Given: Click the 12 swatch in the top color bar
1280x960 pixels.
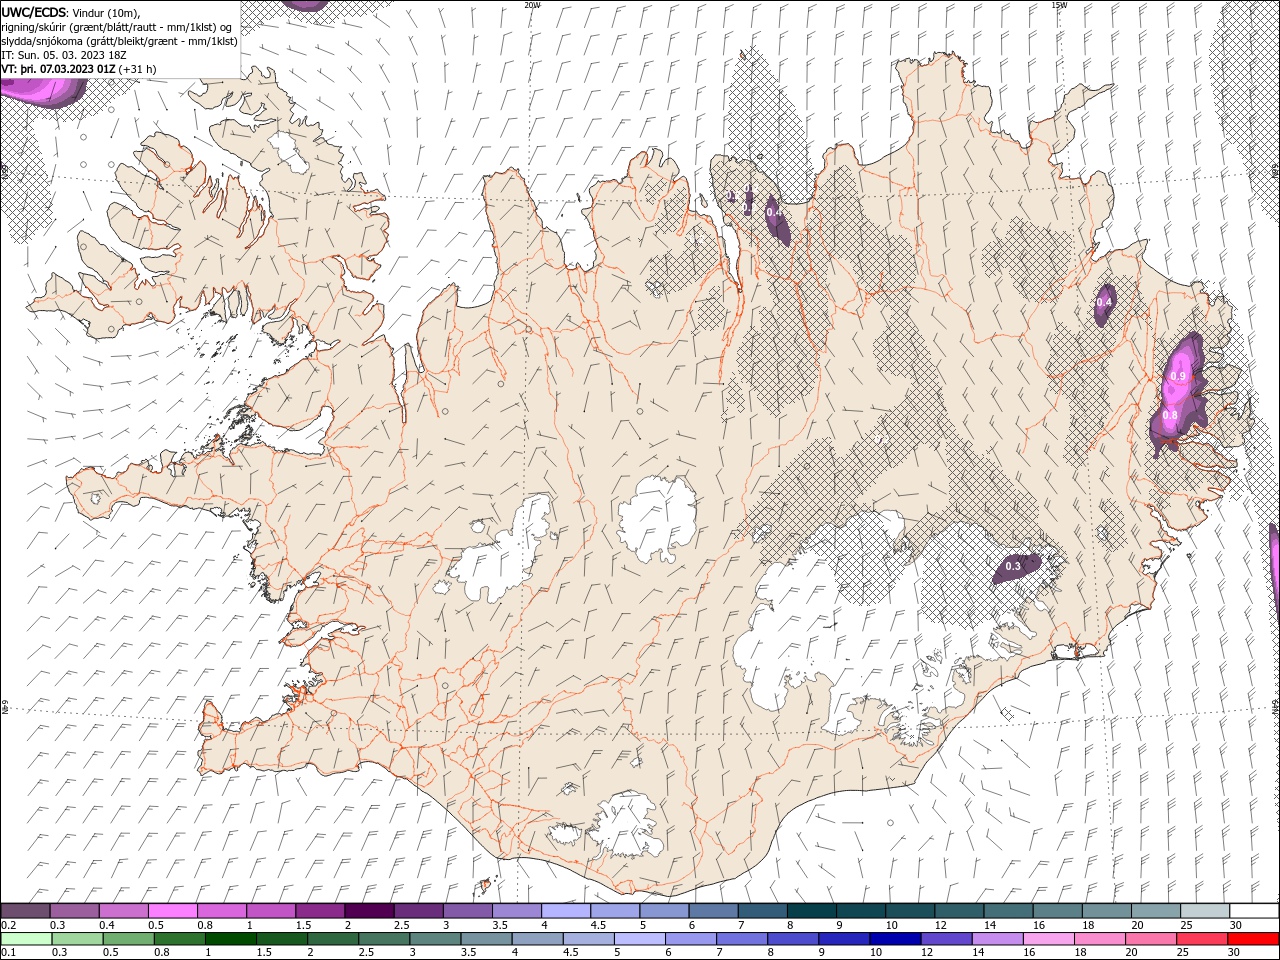Looking at the screenshot, I should (959, 911).
